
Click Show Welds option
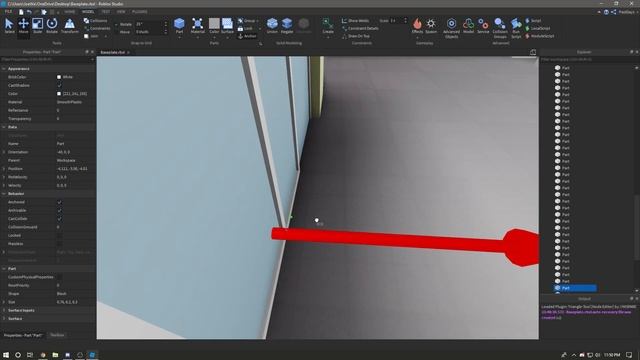355,20
